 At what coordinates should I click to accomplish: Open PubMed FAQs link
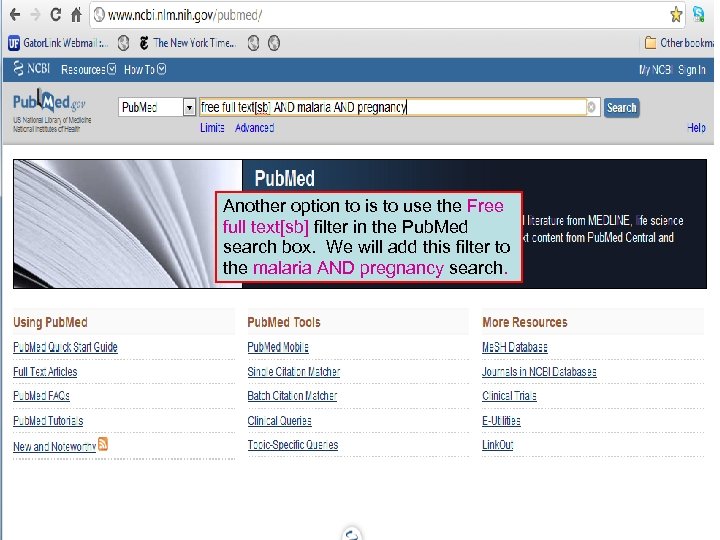tap(41, 396)
